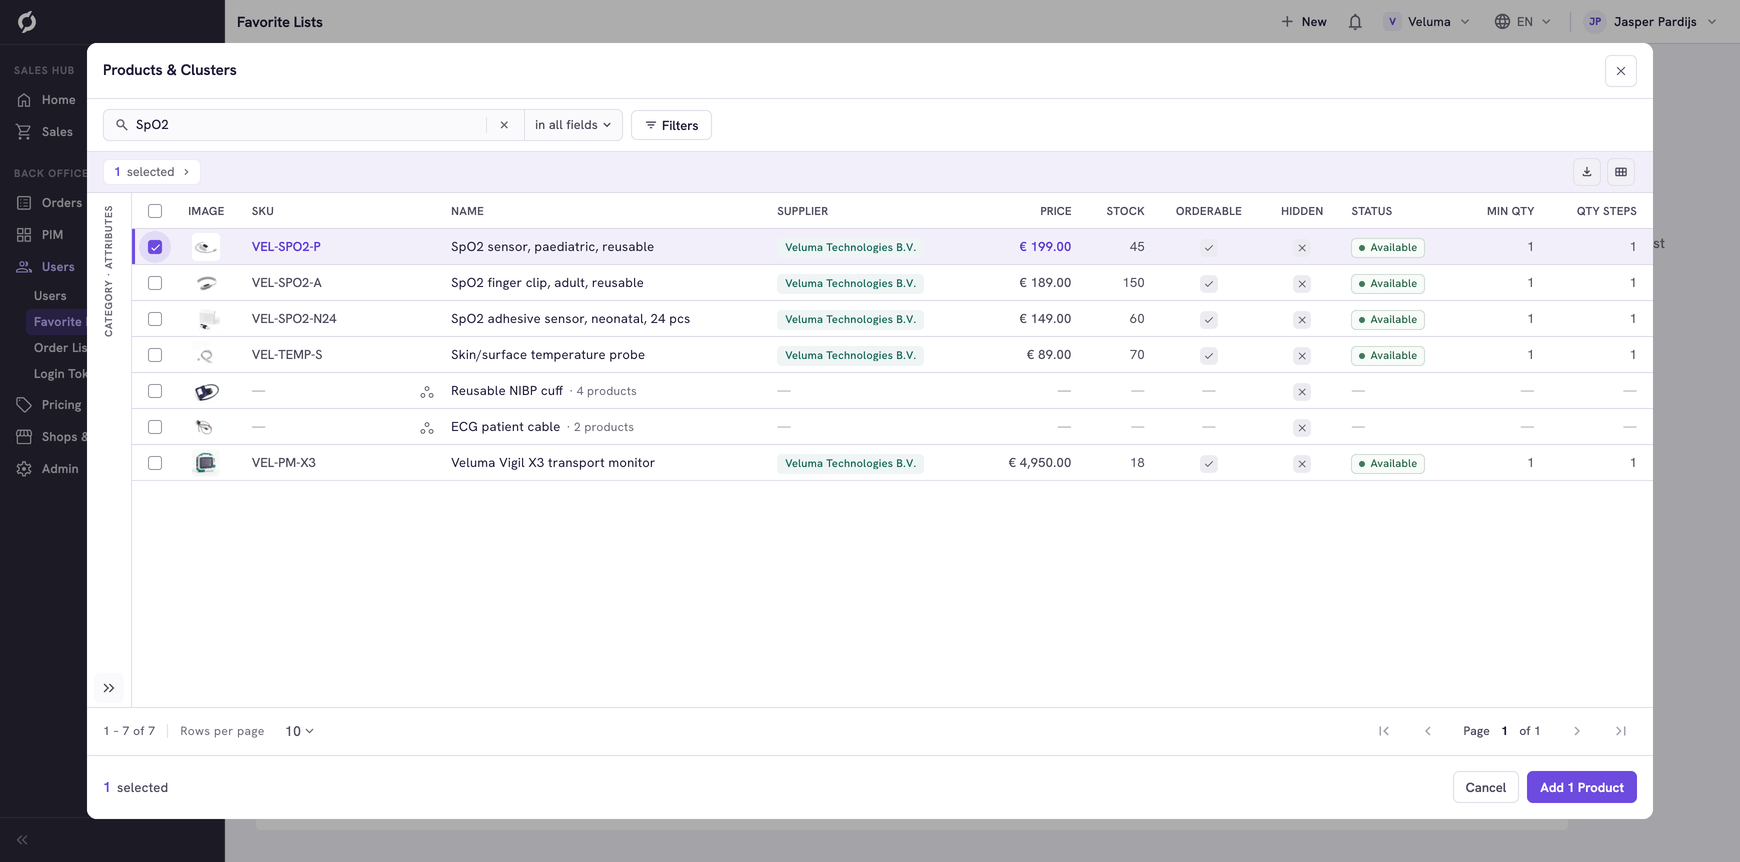Image resolution: width=1740 pixels, height=862 pixels.
Task: Click the cluster icon for ECG patient cable
Action: click(427, 428)
